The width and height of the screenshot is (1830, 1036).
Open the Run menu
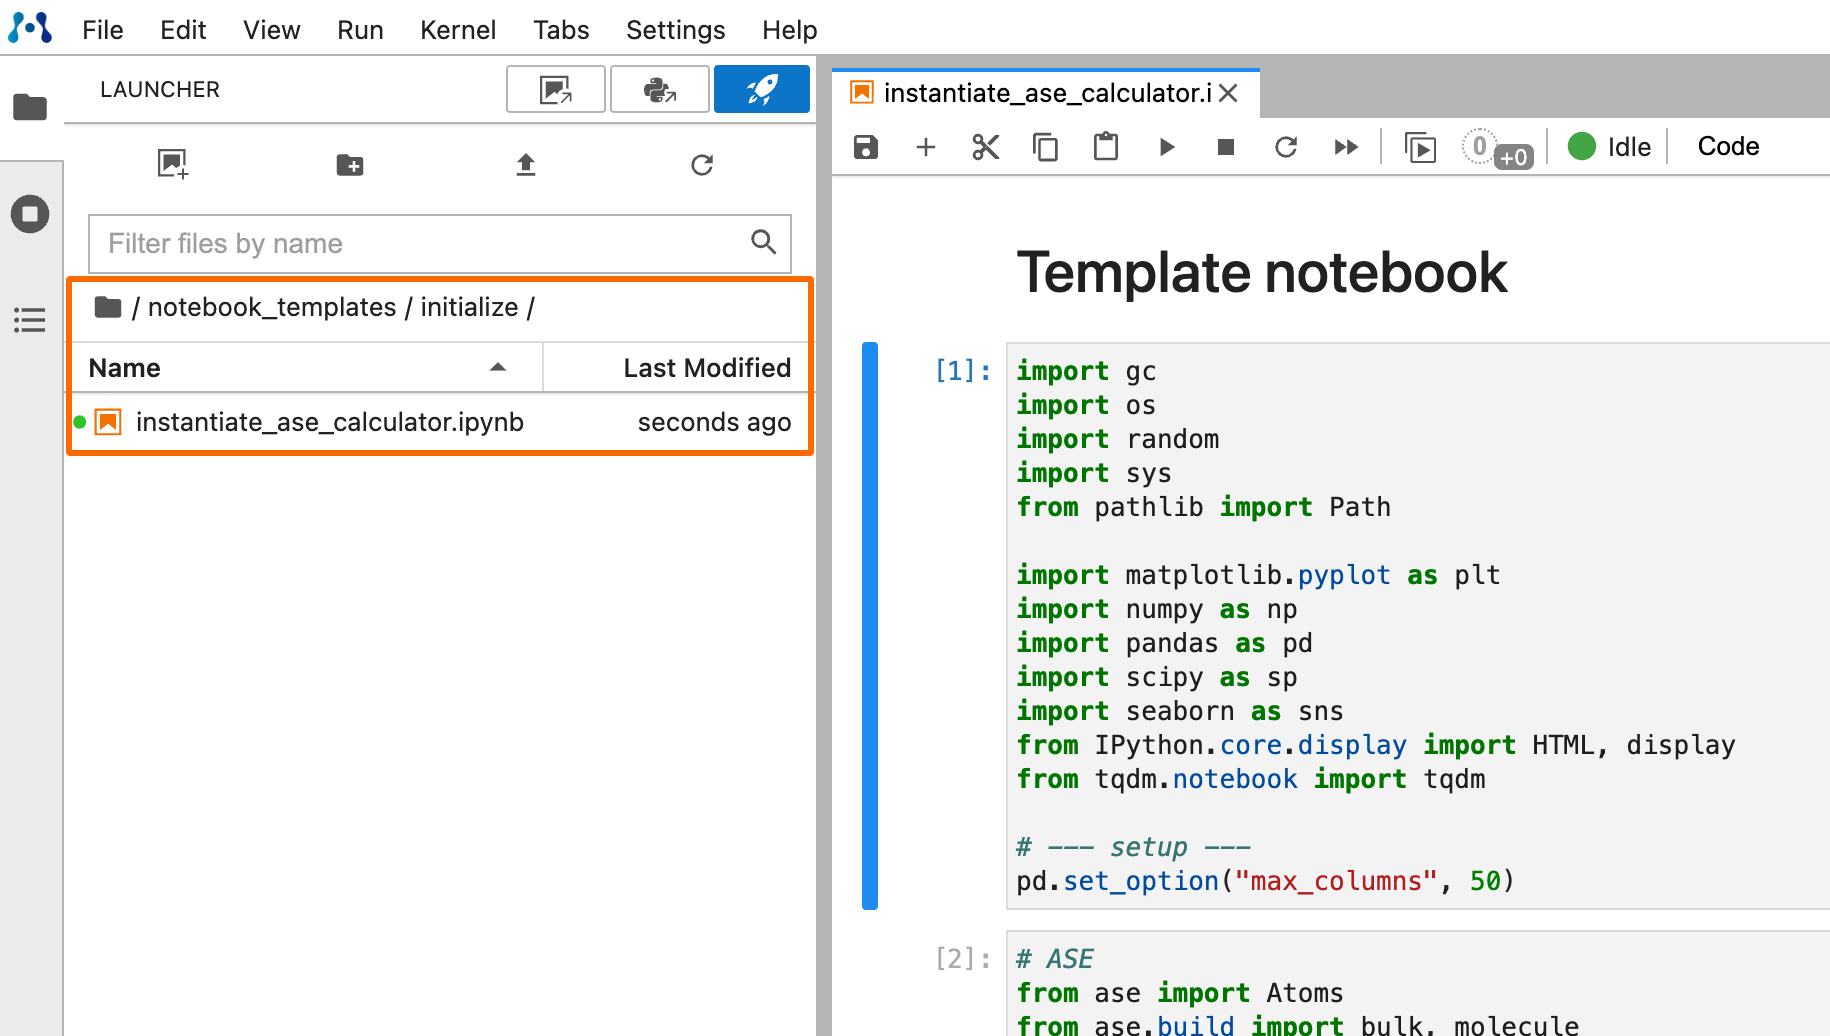click(x=360, y=30)
